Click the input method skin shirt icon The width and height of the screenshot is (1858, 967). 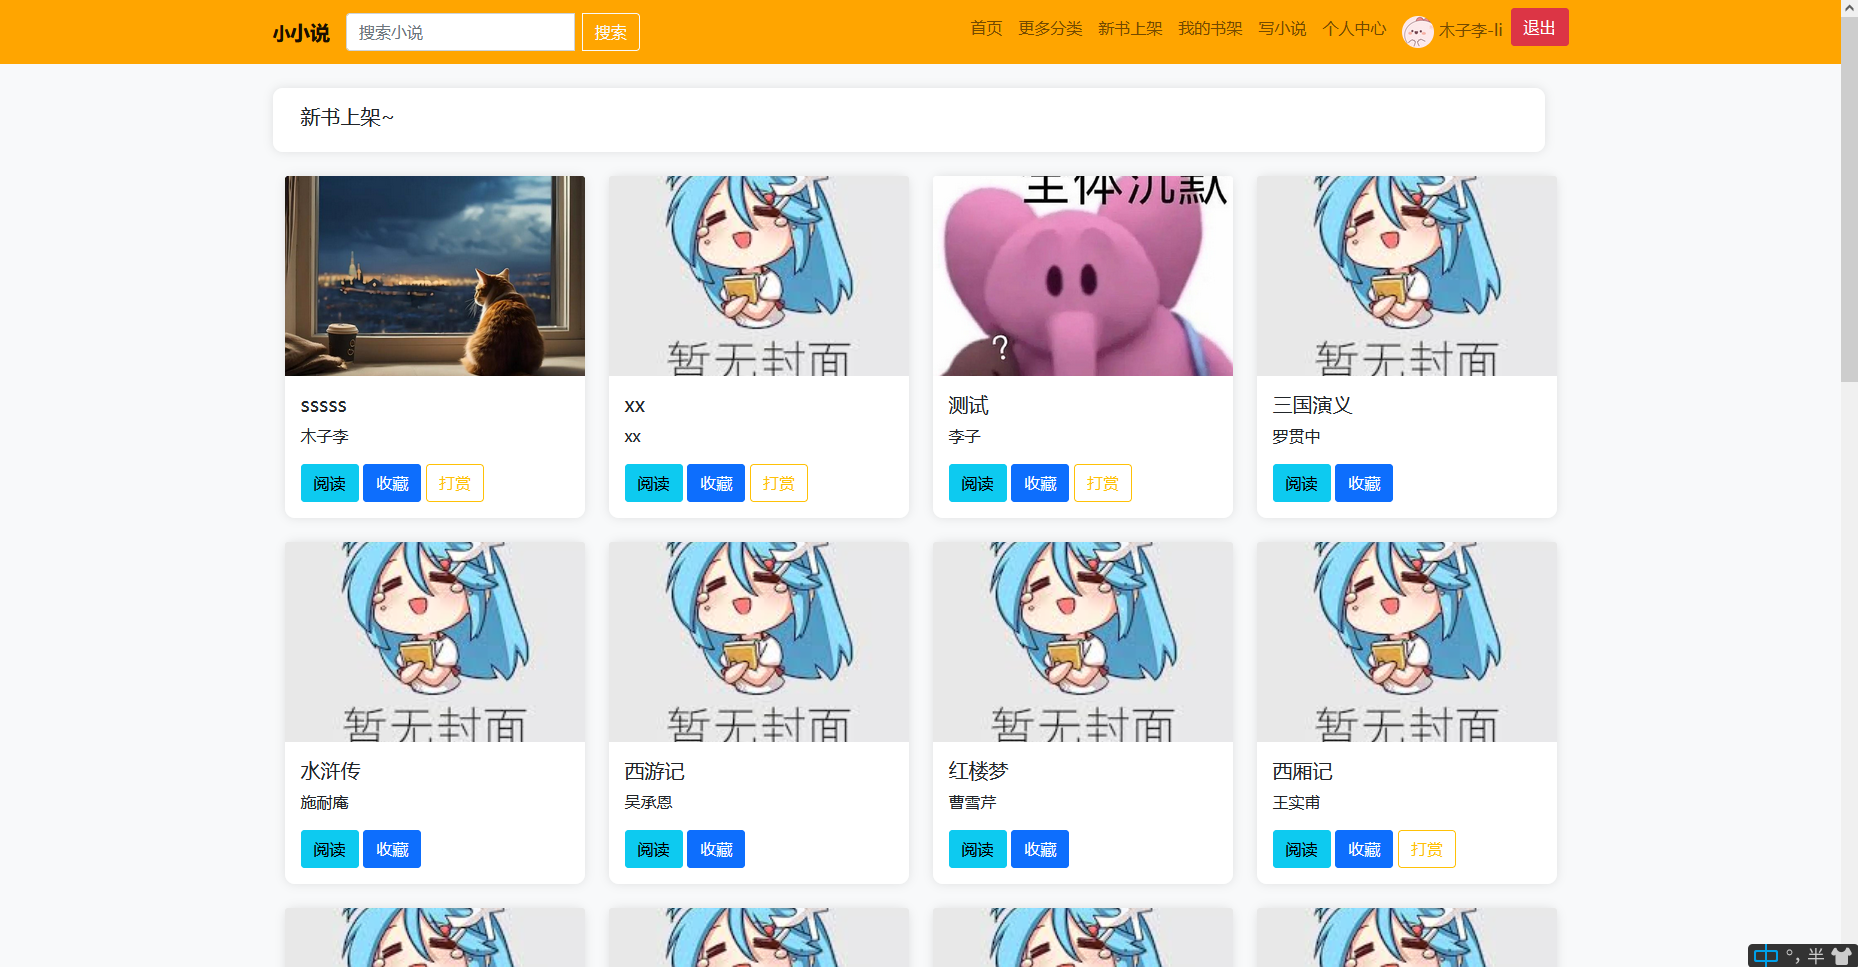pos(1841,955)
